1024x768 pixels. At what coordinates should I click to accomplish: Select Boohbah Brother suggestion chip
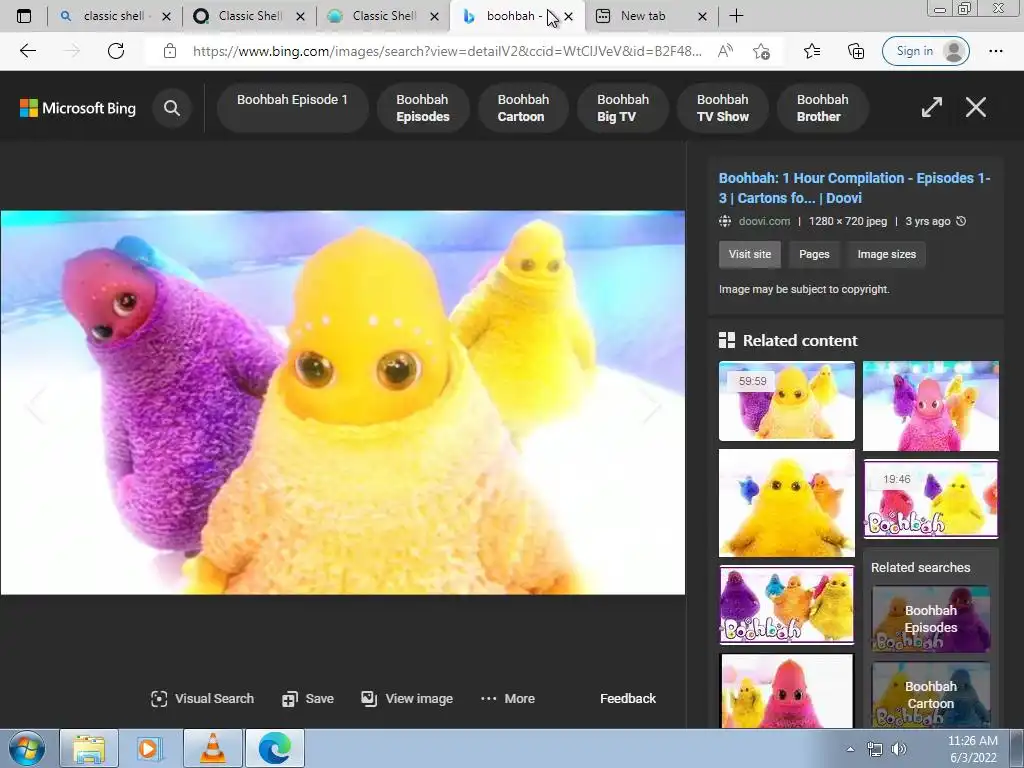click(x=822, y=108)
